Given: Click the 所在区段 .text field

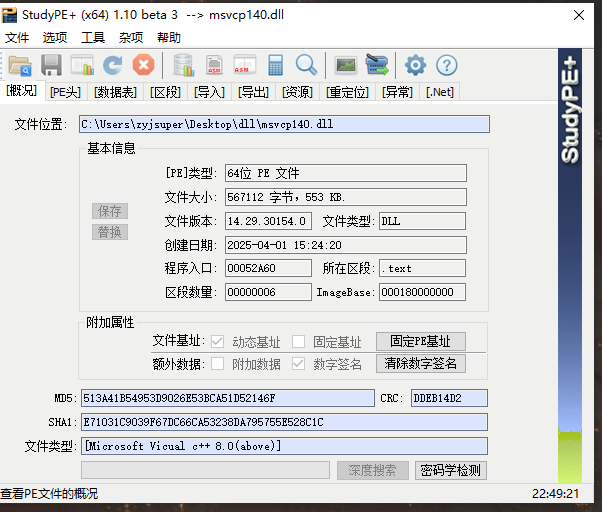Looking at the screenshot, I should point(422,268).
